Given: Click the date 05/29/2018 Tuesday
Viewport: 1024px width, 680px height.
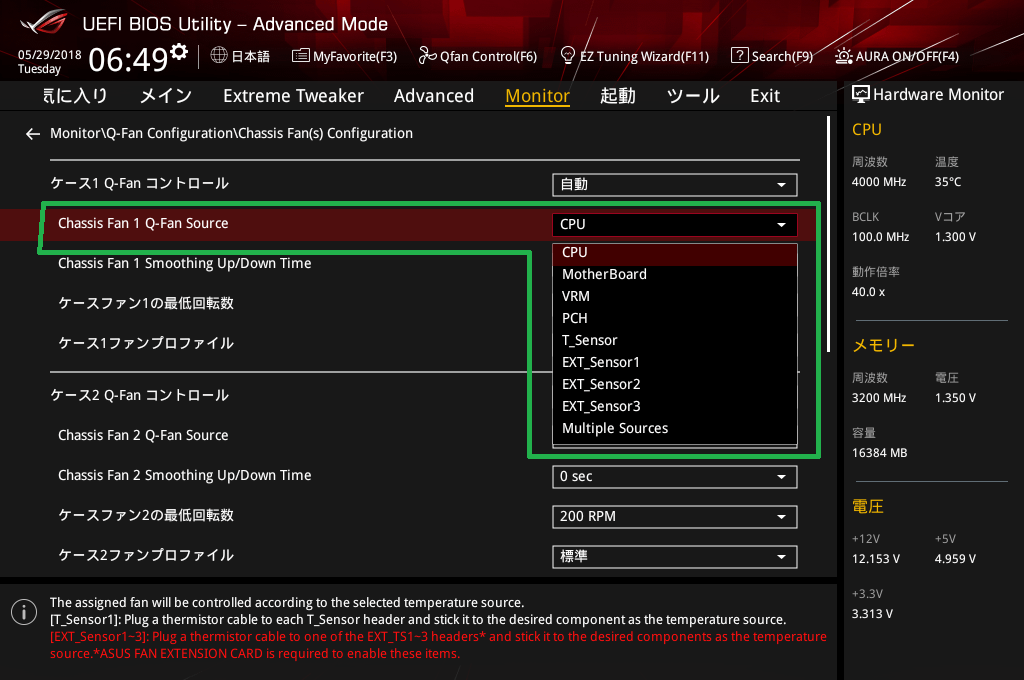Looking at the screenshot, I should [x=50, y=61].
